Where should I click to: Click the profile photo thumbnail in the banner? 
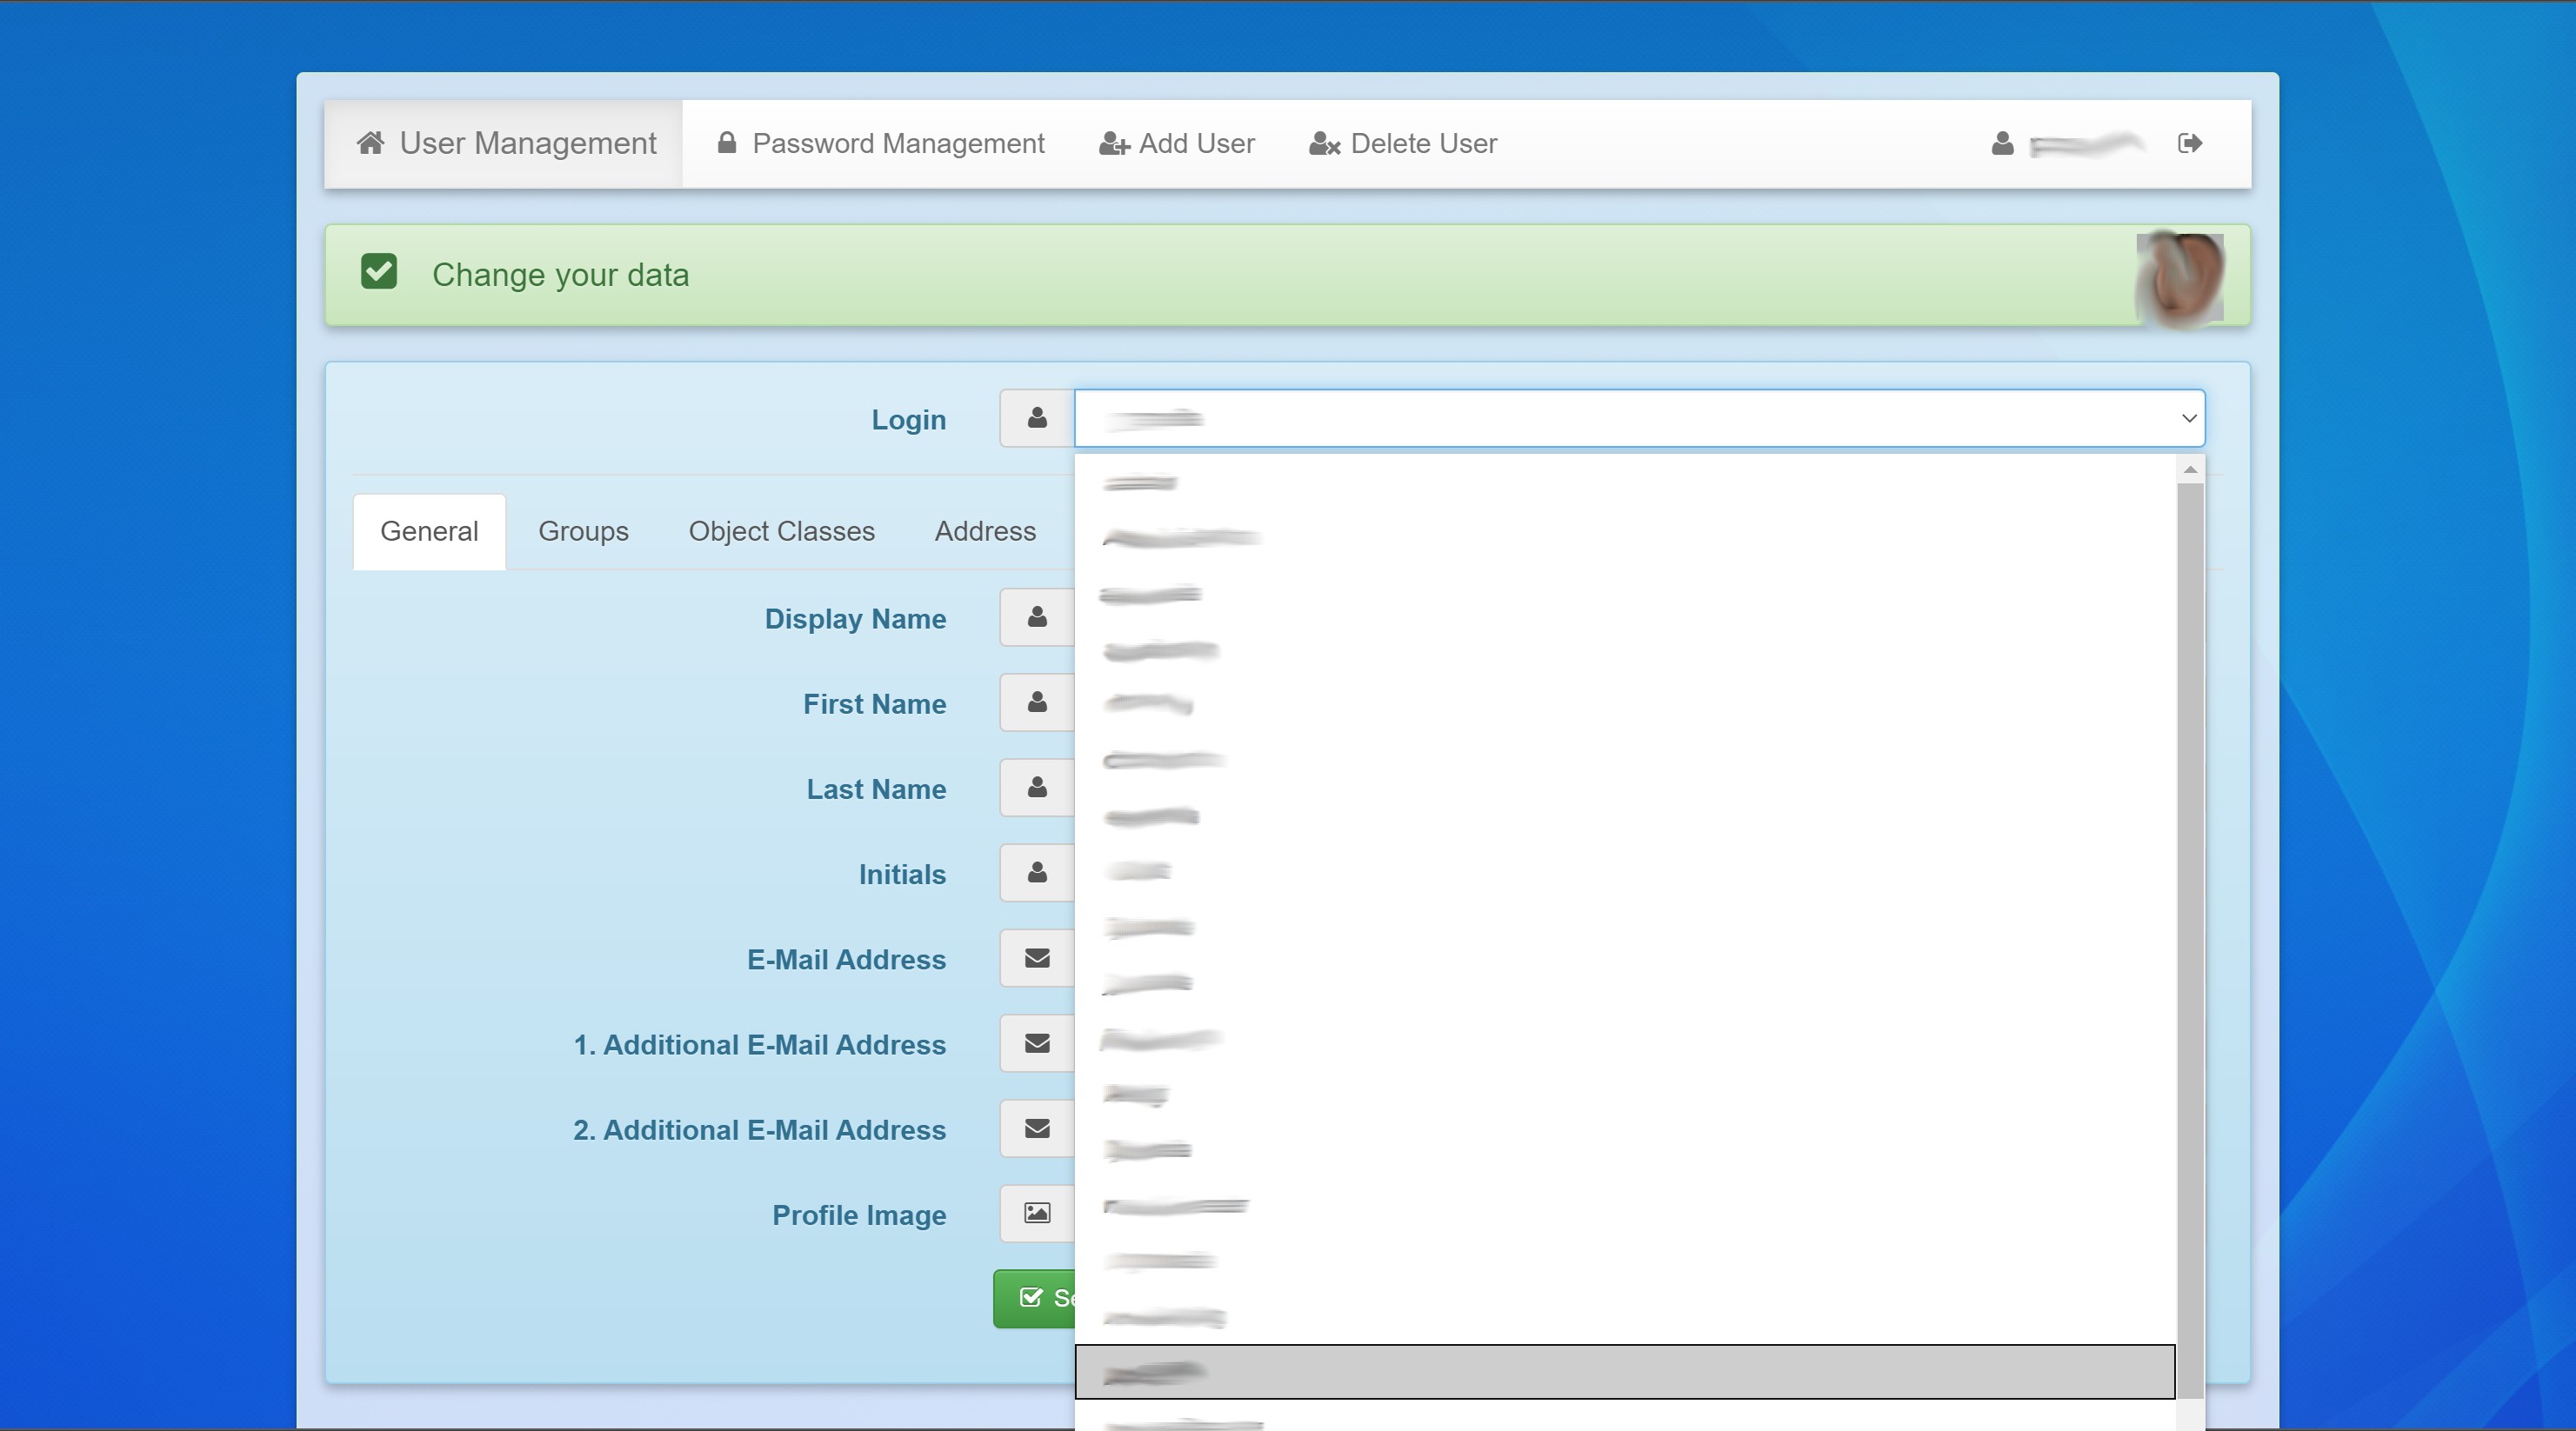coord(2180,275)
